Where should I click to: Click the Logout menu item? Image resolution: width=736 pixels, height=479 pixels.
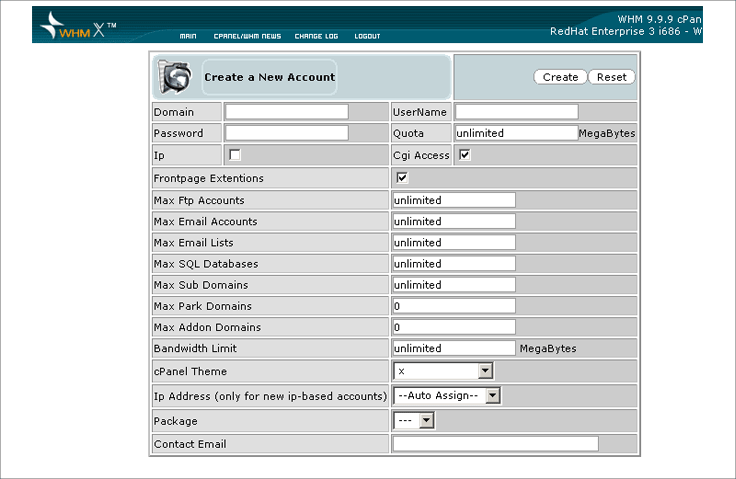coord(367,36)
